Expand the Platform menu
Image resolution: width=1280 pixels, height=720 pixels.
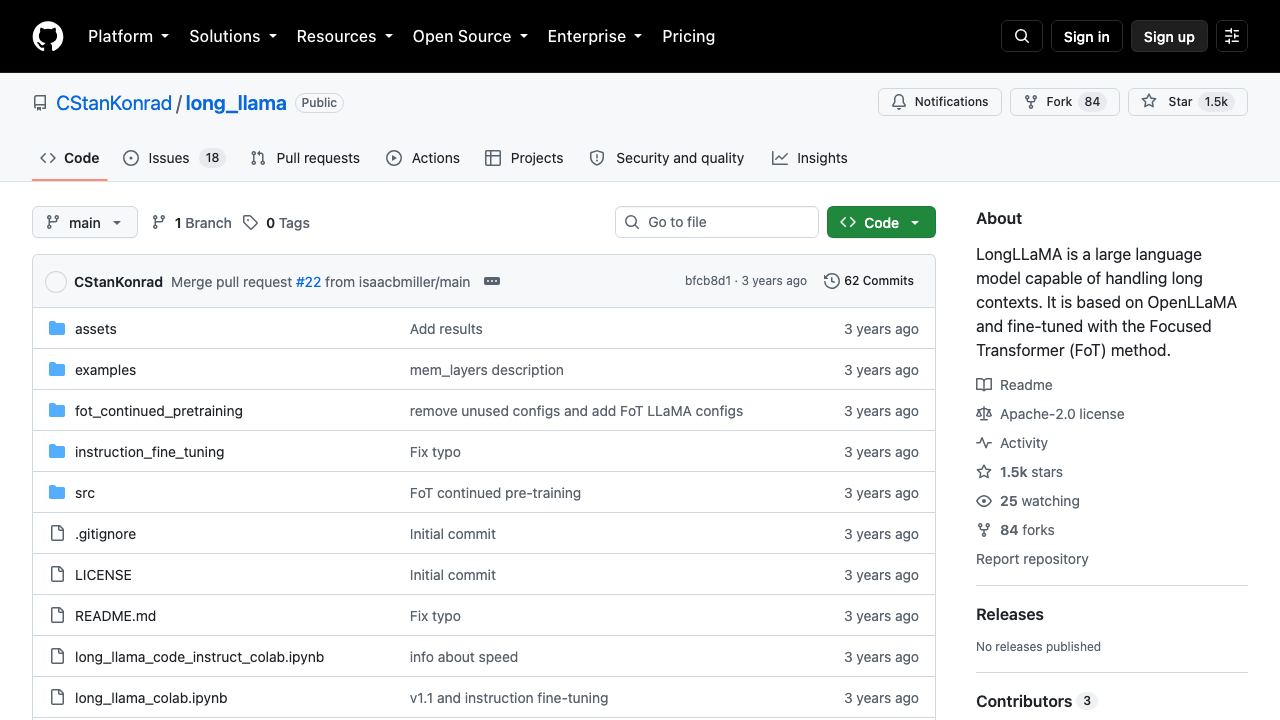[x=128, y=36]
